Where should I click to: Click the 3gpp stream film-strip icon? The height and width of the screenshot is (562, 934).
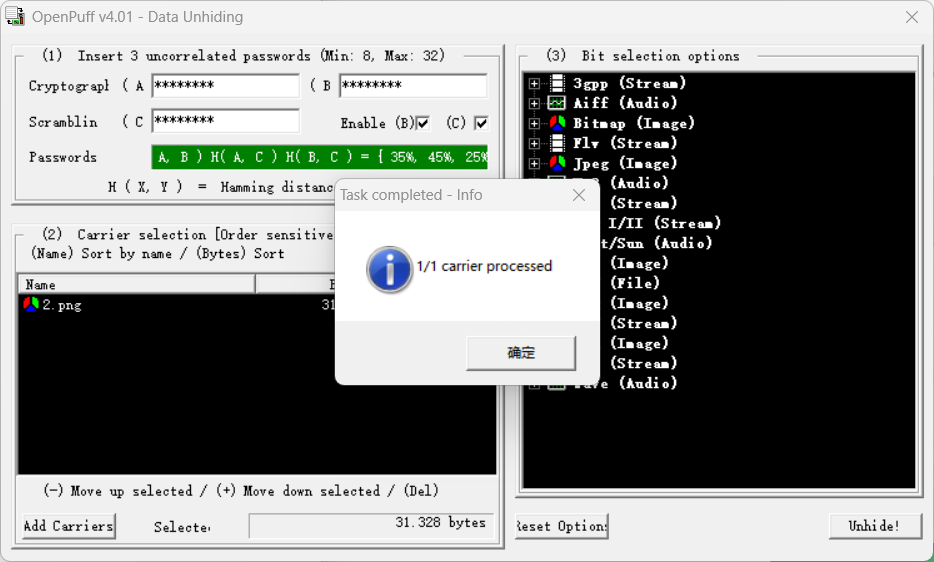click(x=557, y=83)
